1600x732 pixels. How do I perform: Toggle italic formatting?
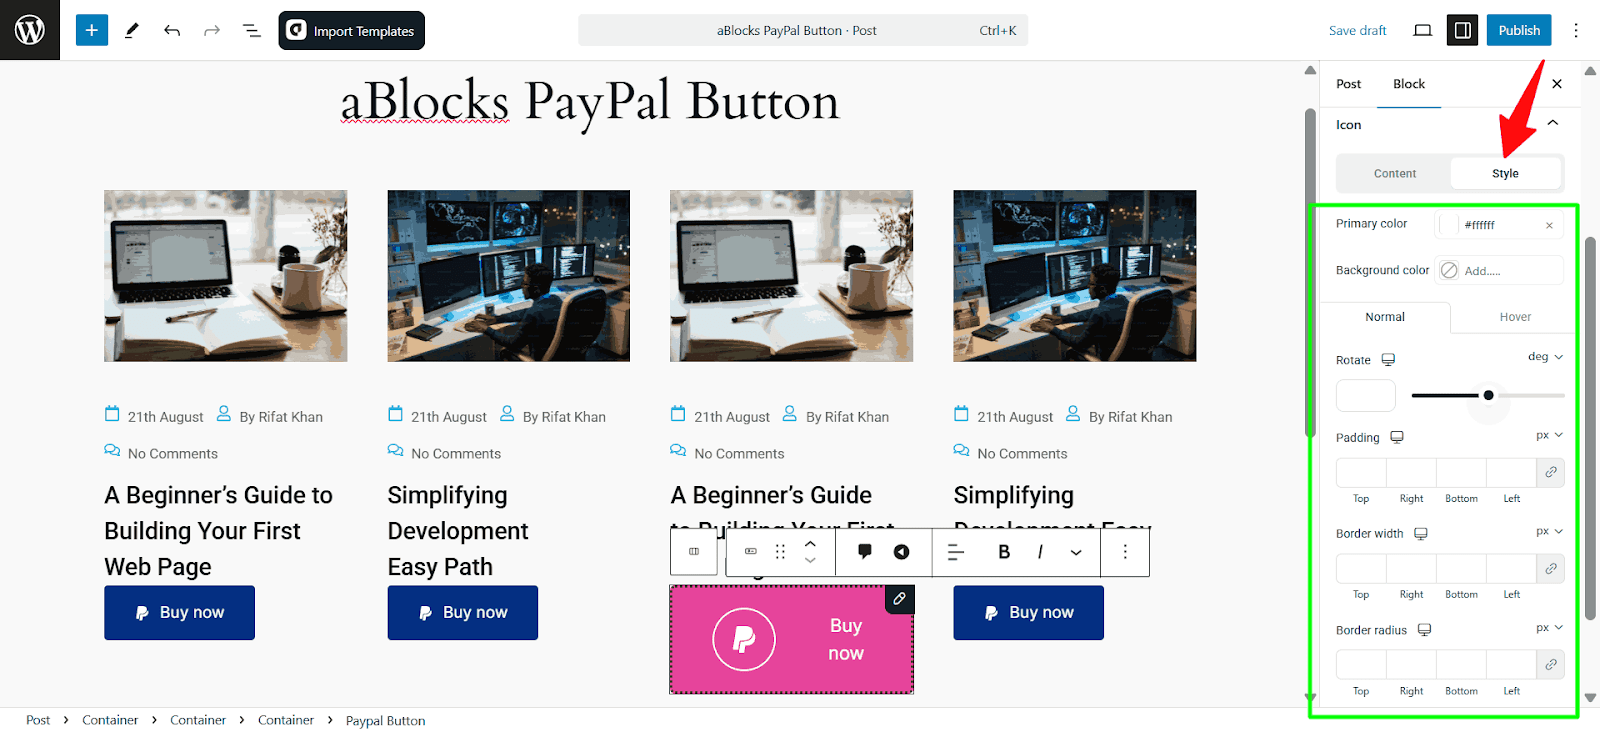1040,551
